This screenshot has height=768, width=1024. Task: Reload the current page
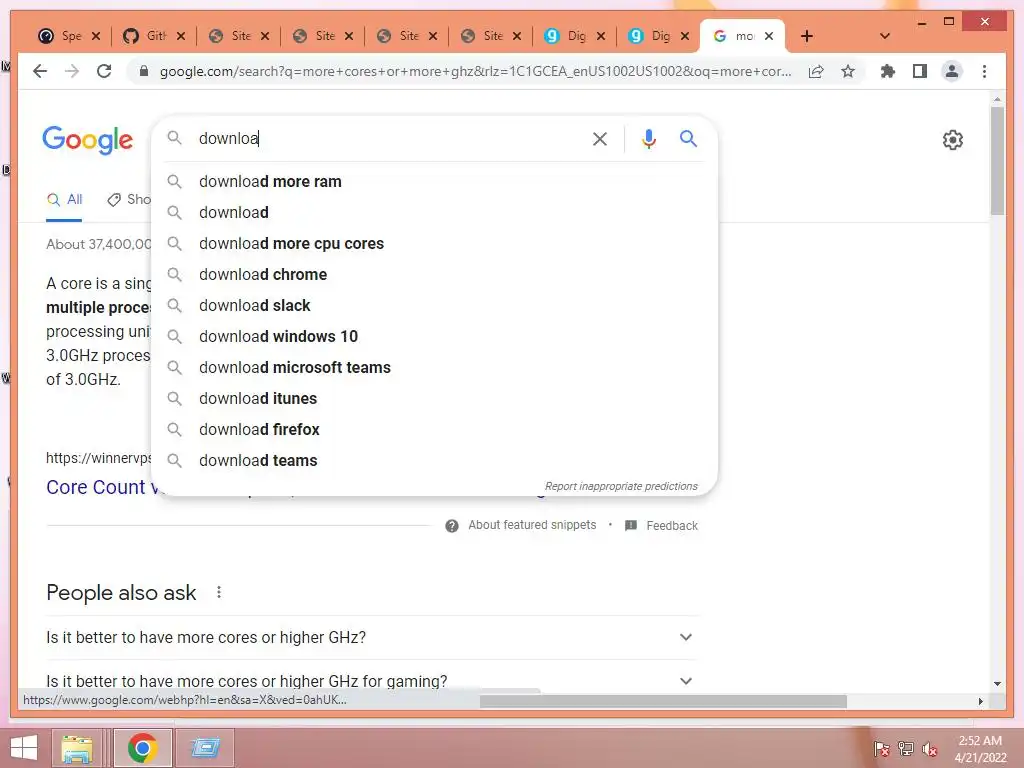pos(104,71)
